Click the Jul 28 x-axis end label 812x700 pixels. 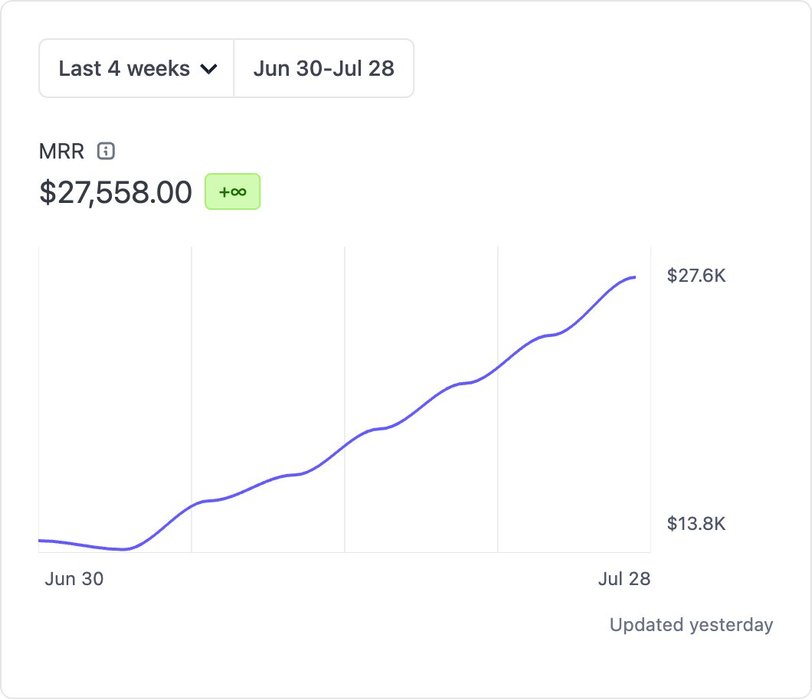tap(624, 579)
